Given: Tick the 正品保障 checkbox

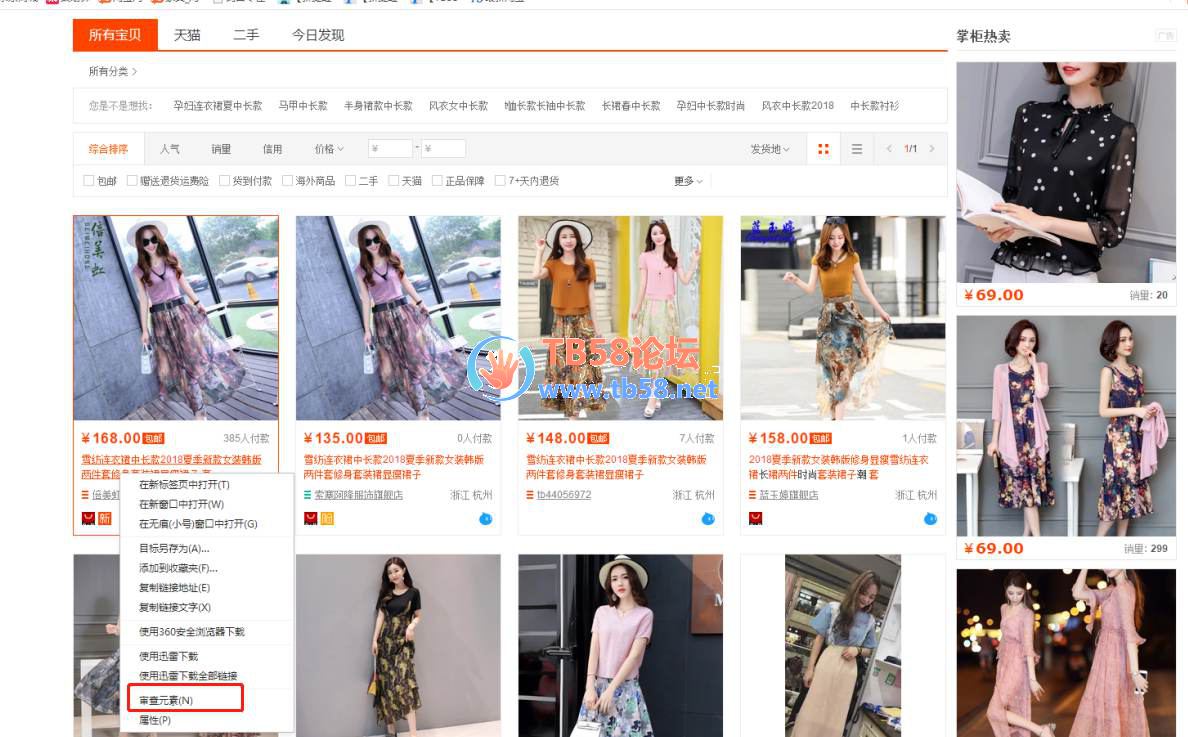Looking at the screenshot, I should (437, 181).
